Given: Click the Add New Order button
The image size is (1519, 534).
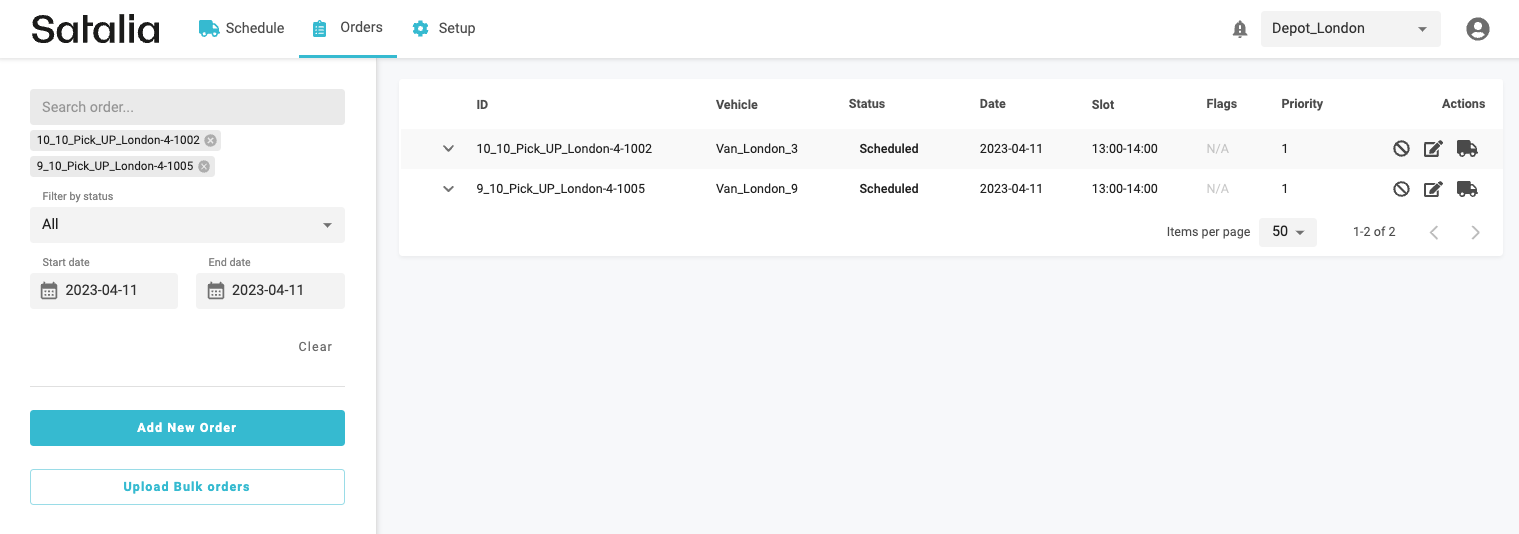Looking at the screenshot, I should tap(187, 428).
